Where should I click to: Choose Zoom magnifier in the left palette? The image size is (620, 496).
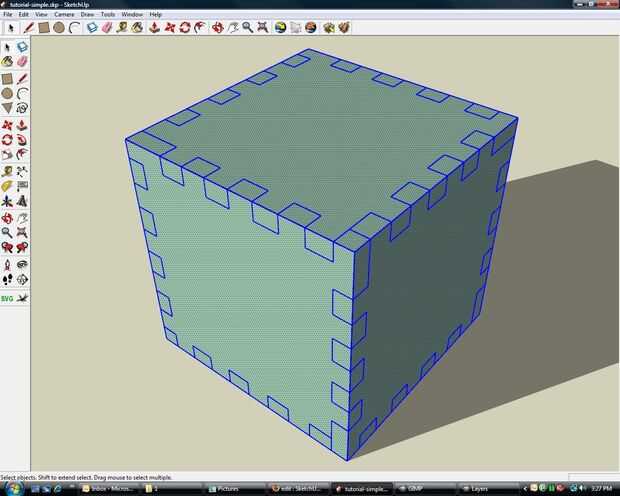click(x=7, y=233)
